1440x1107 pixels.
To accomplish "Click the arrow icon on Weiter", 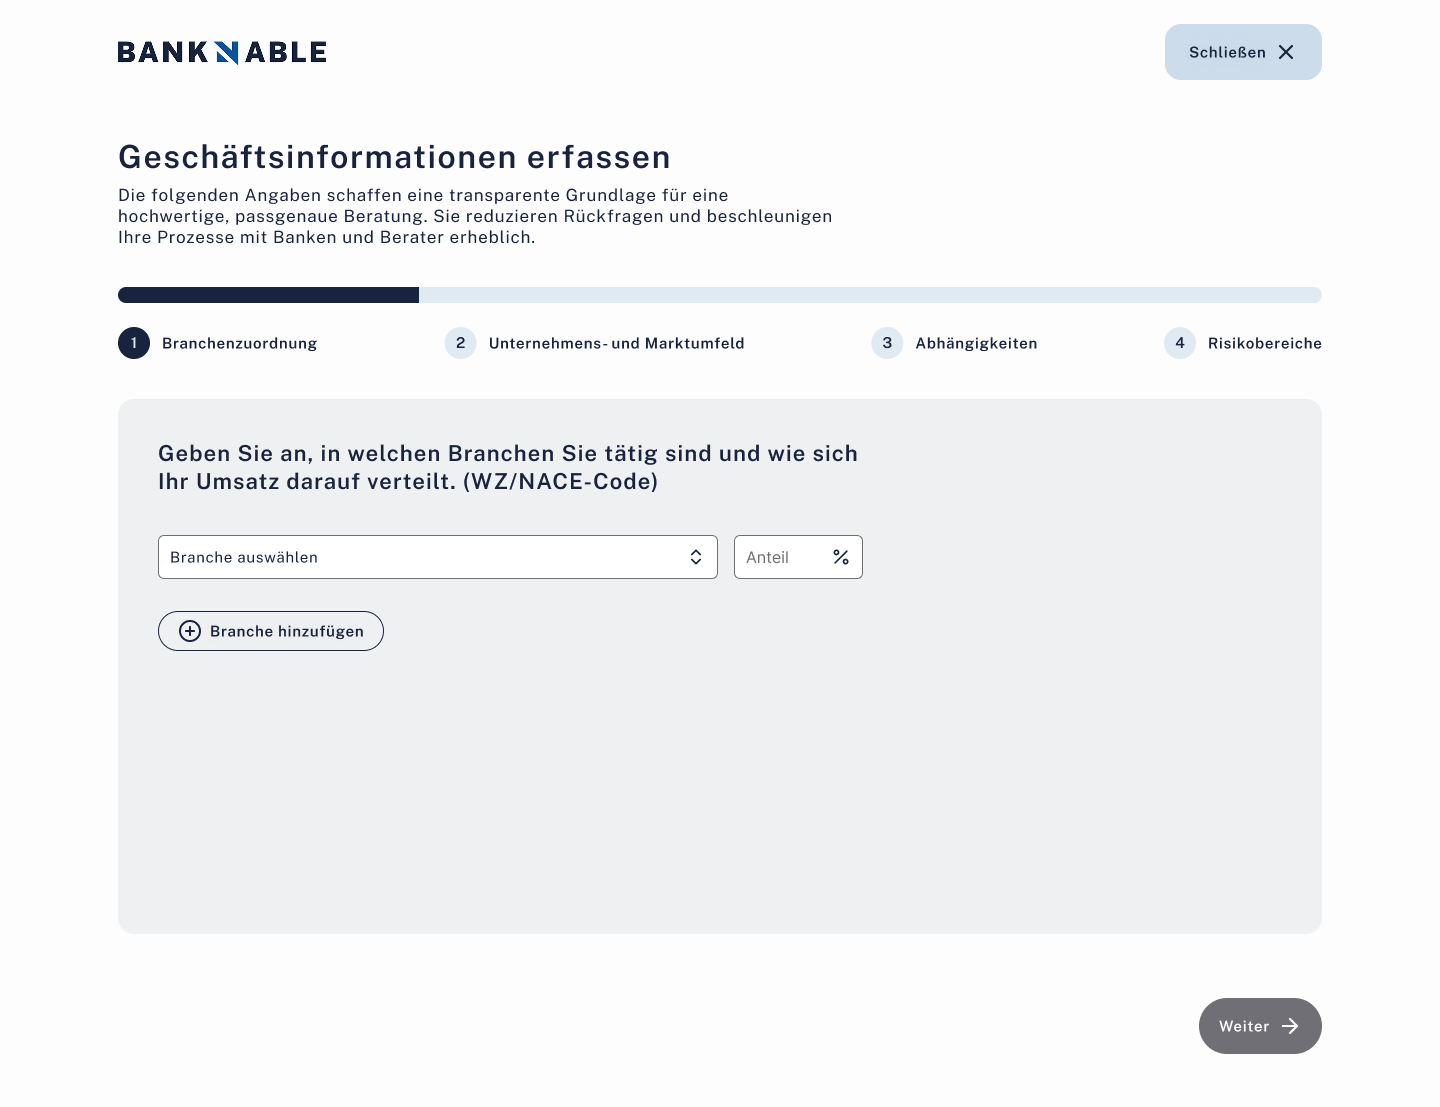I will point(1290,1026).
